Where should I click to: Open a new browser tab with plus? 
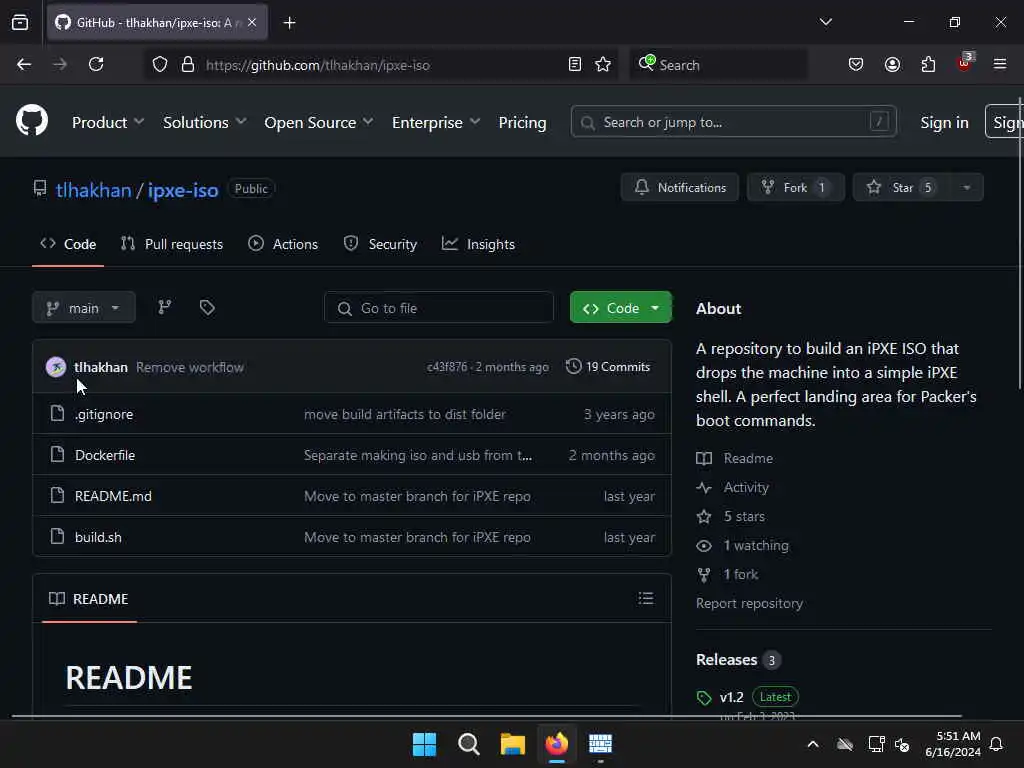coord(289,23)
